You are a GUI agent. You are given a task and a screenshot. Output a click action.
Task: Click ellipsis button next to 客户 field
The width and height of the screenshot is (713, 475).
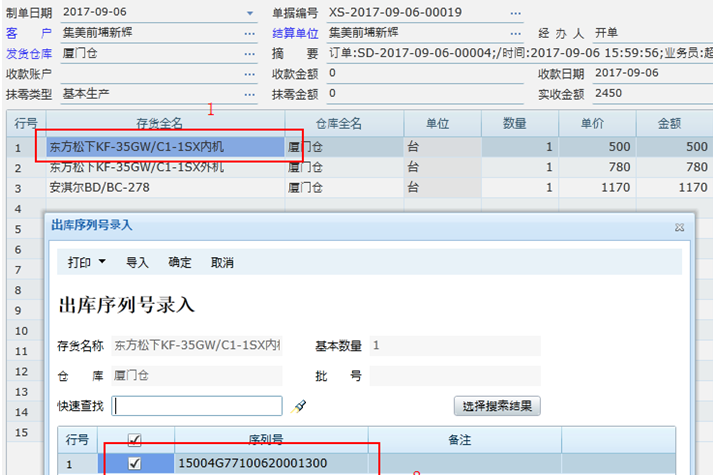click(x=249, y=33)
